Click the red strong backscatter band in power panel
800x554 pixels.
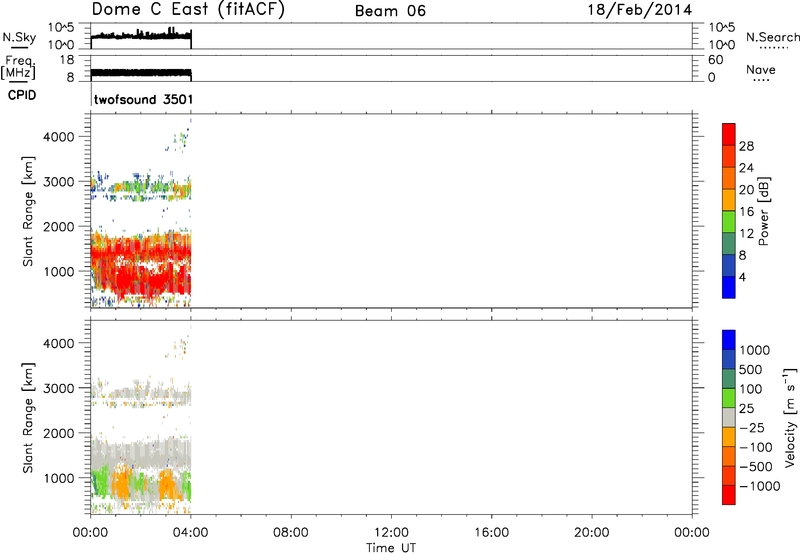point(141,265)
